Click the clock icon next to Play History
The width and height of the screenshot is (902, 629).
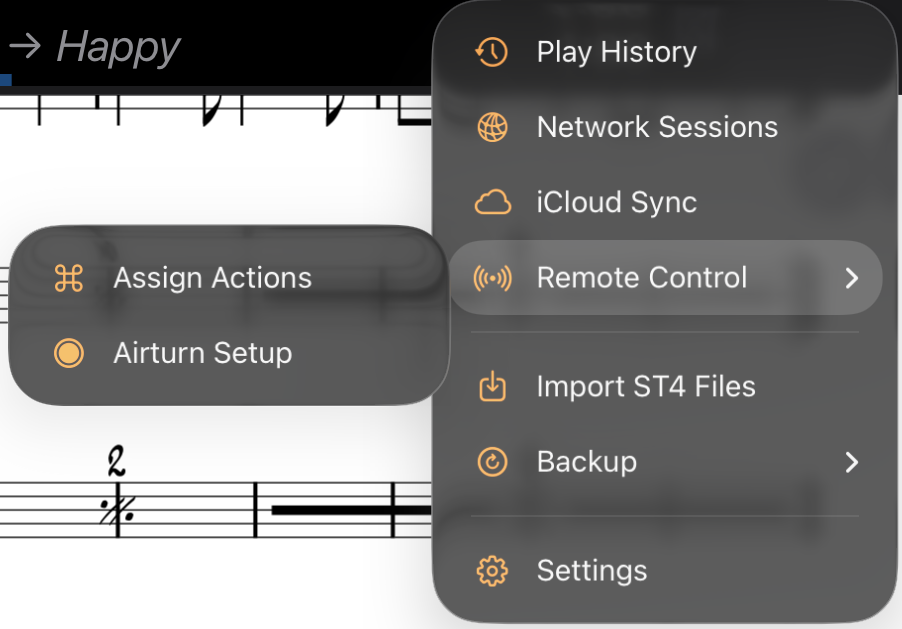[x=490, y=52]
